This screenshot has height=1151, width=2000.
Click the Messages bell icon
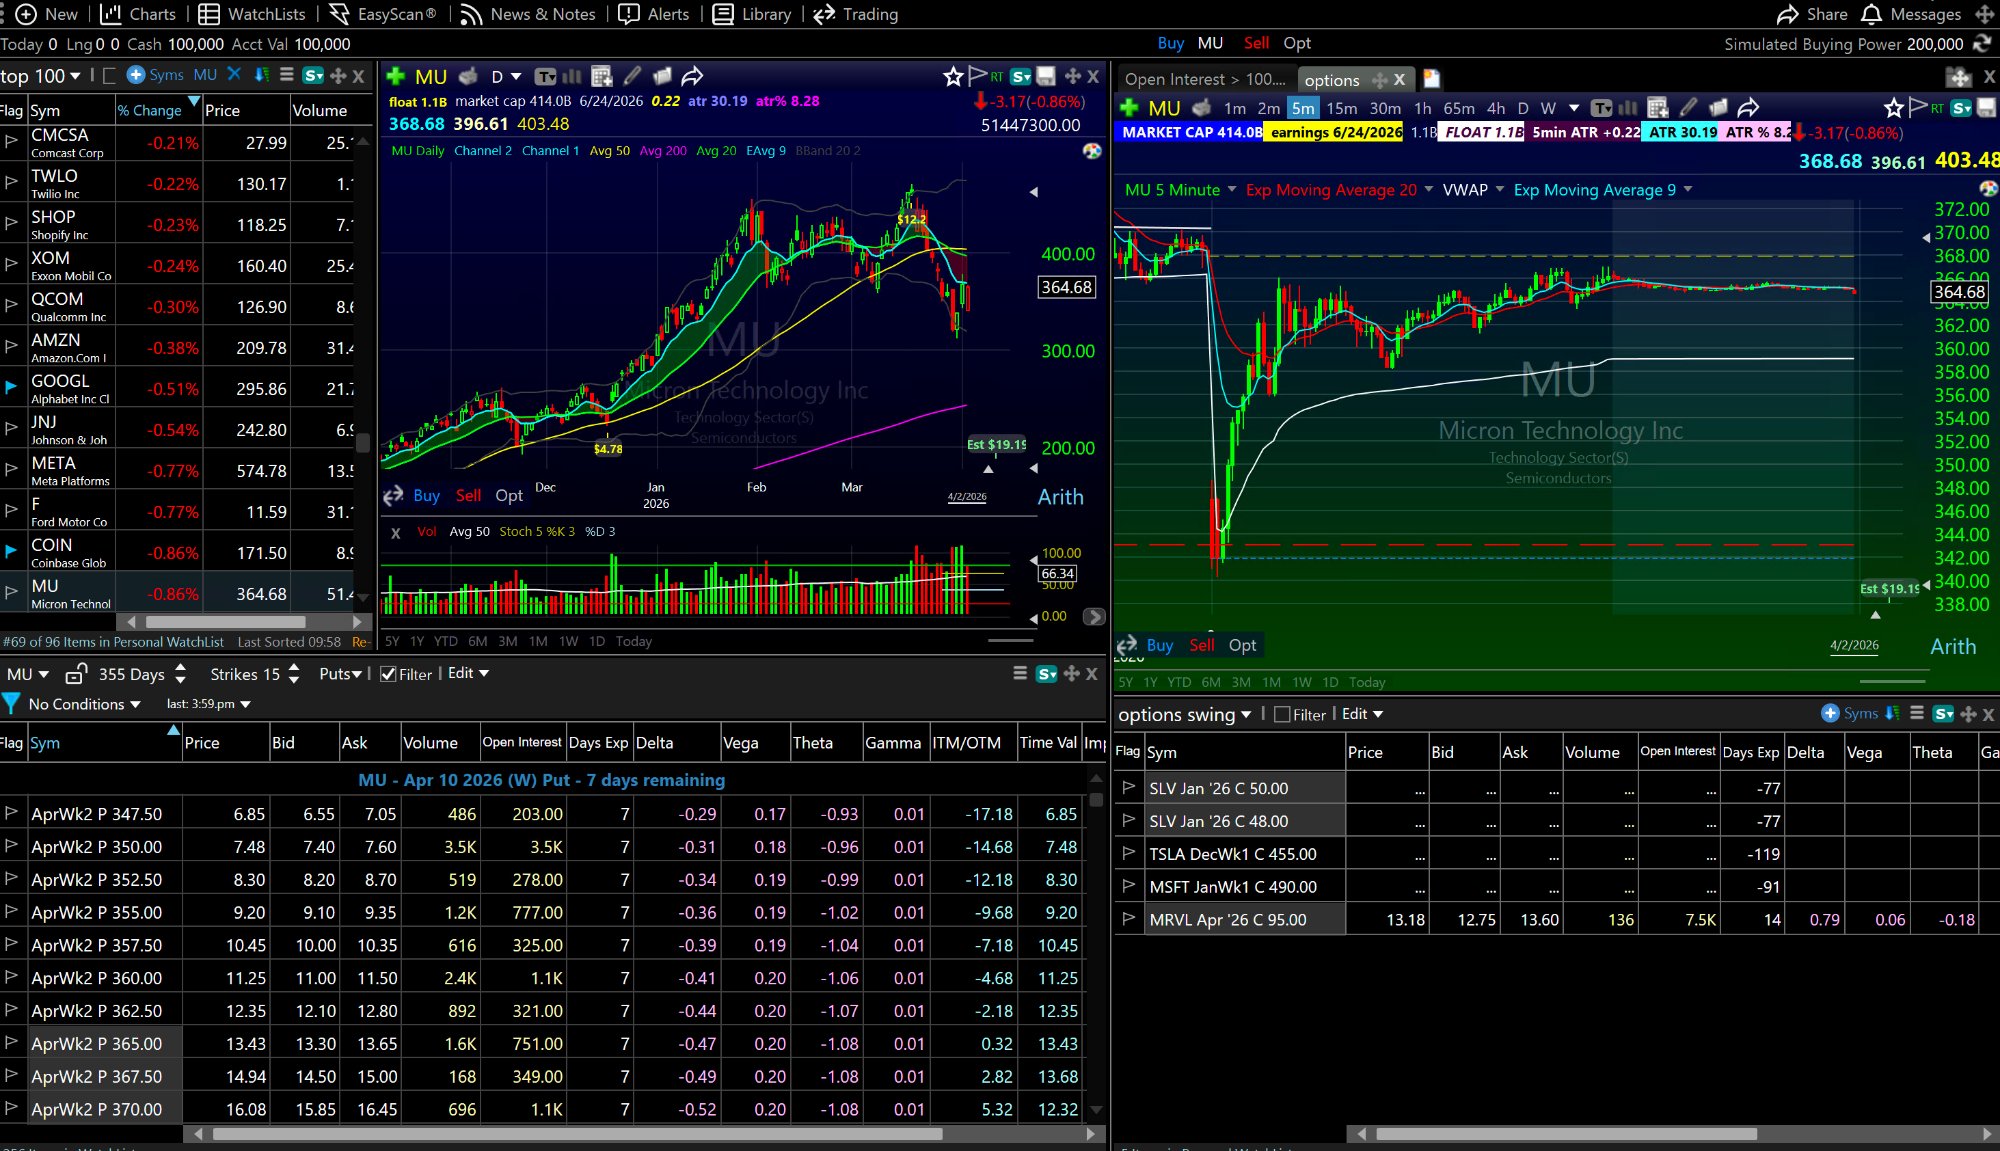click(1869, 14)
